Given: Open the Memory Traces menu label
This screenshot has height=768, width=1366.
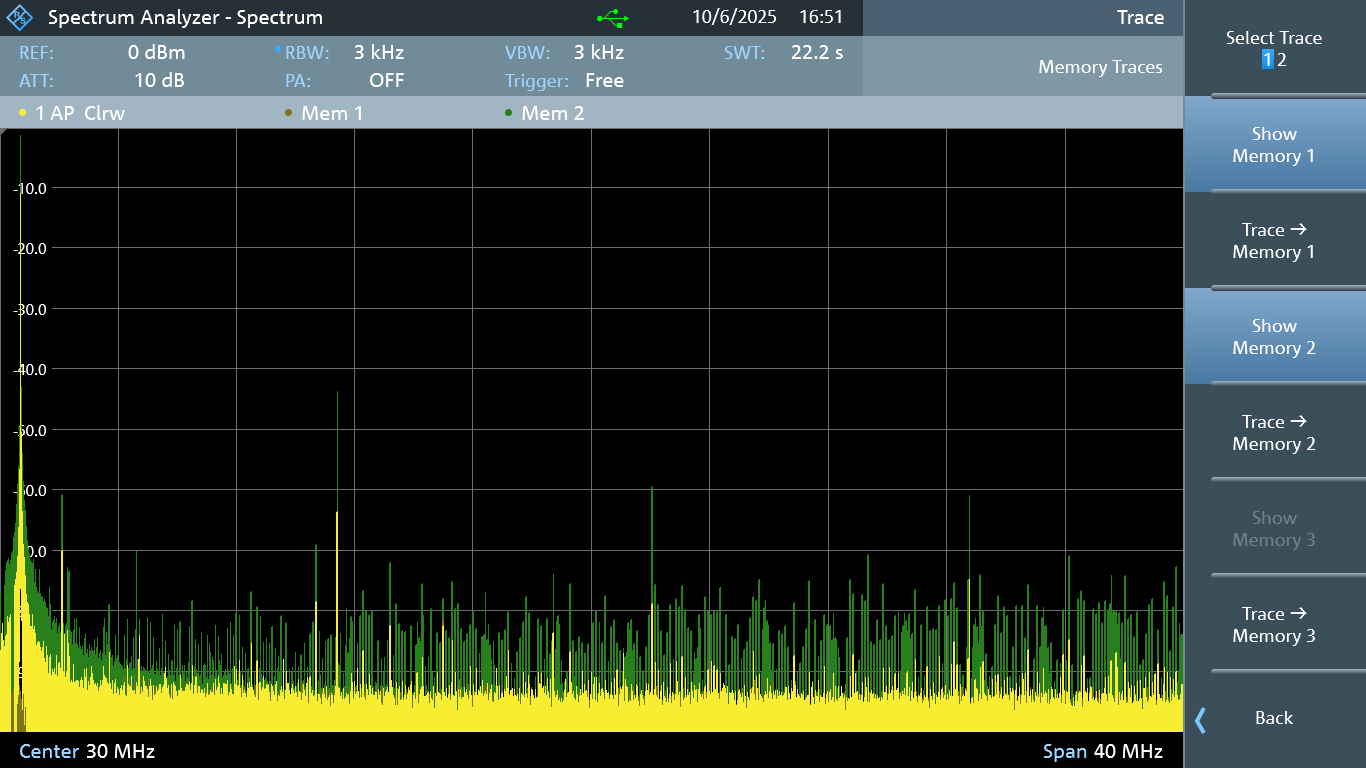Looking at the screenshot, I should coord(1100,67).
